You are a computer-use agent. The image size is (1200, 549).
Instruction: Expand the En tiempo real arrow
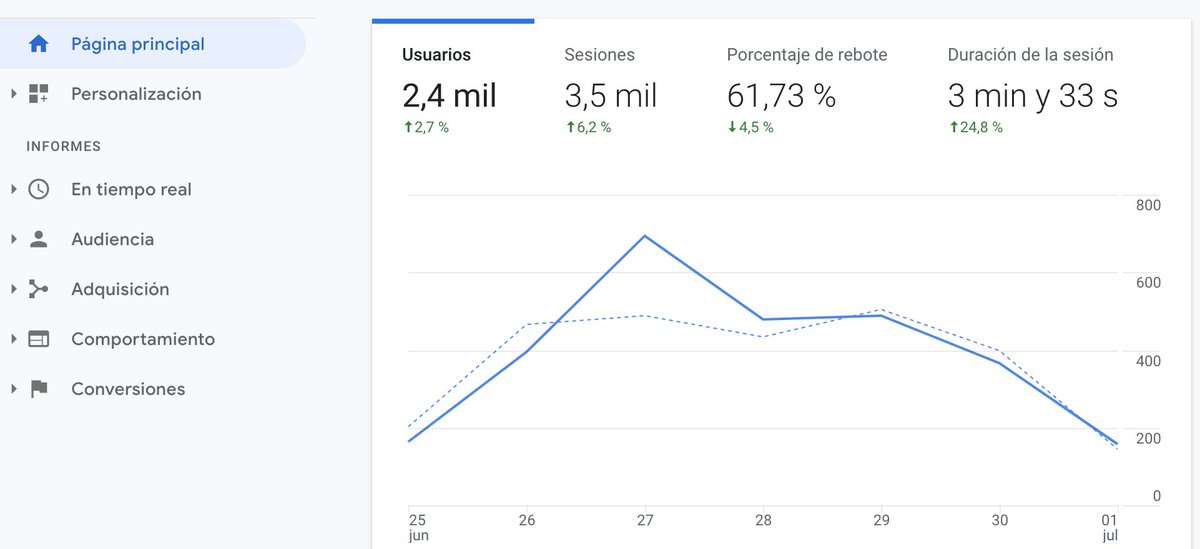(x=14, y=189)
